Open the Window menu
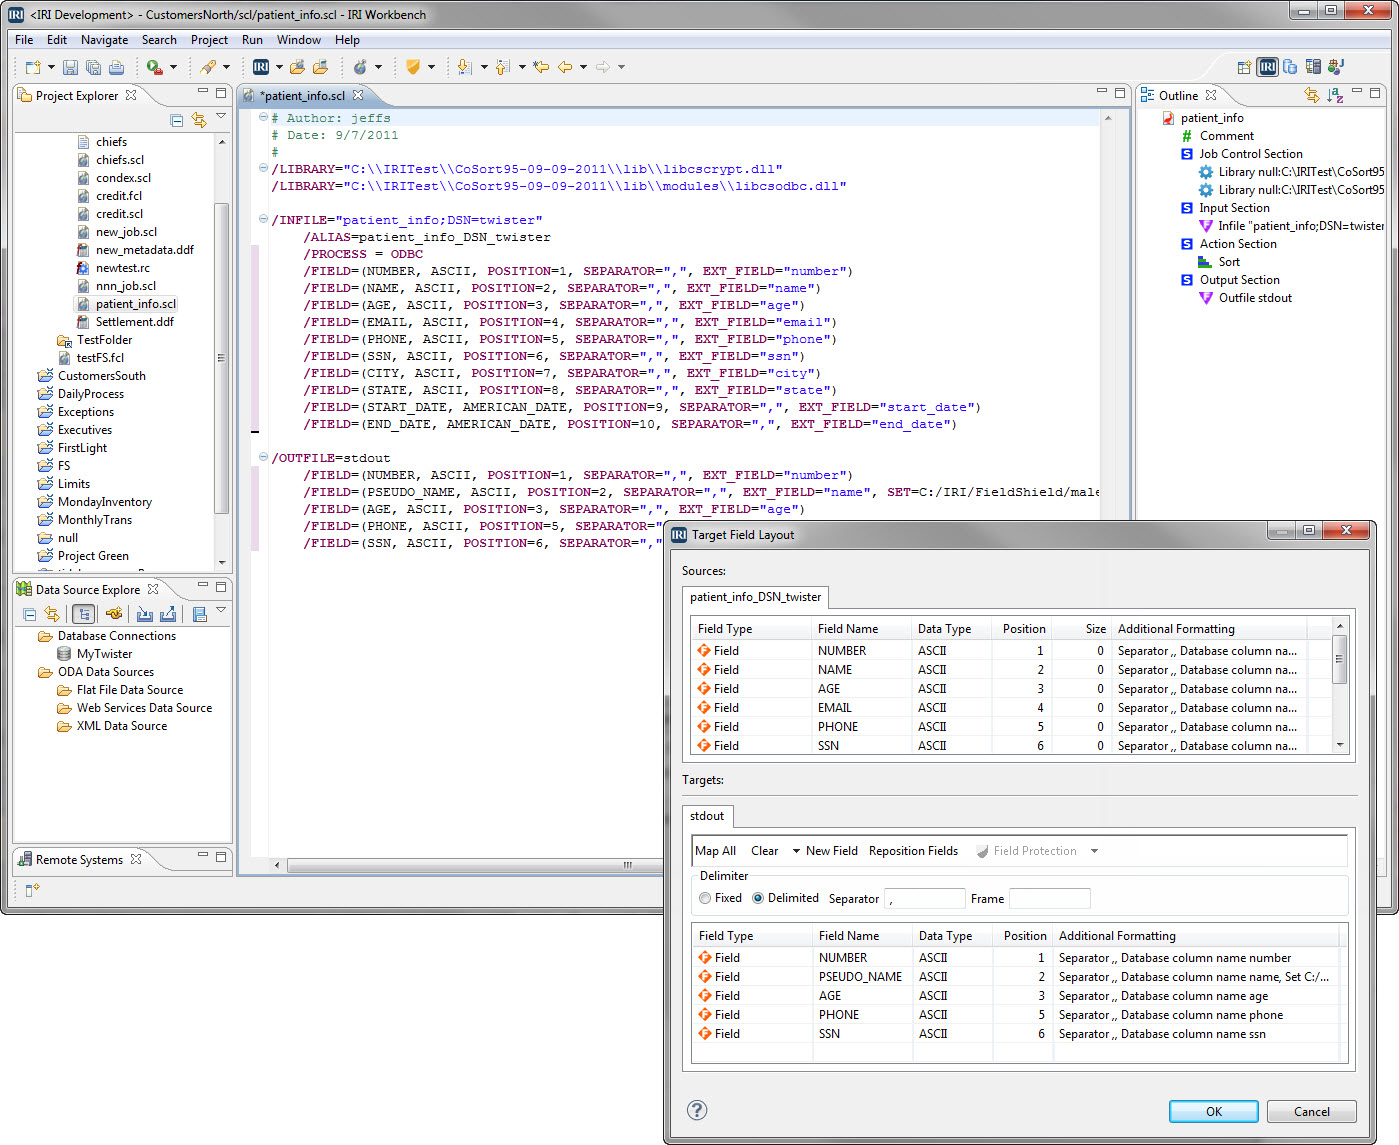1399x1145 pixels. [298, 40]
